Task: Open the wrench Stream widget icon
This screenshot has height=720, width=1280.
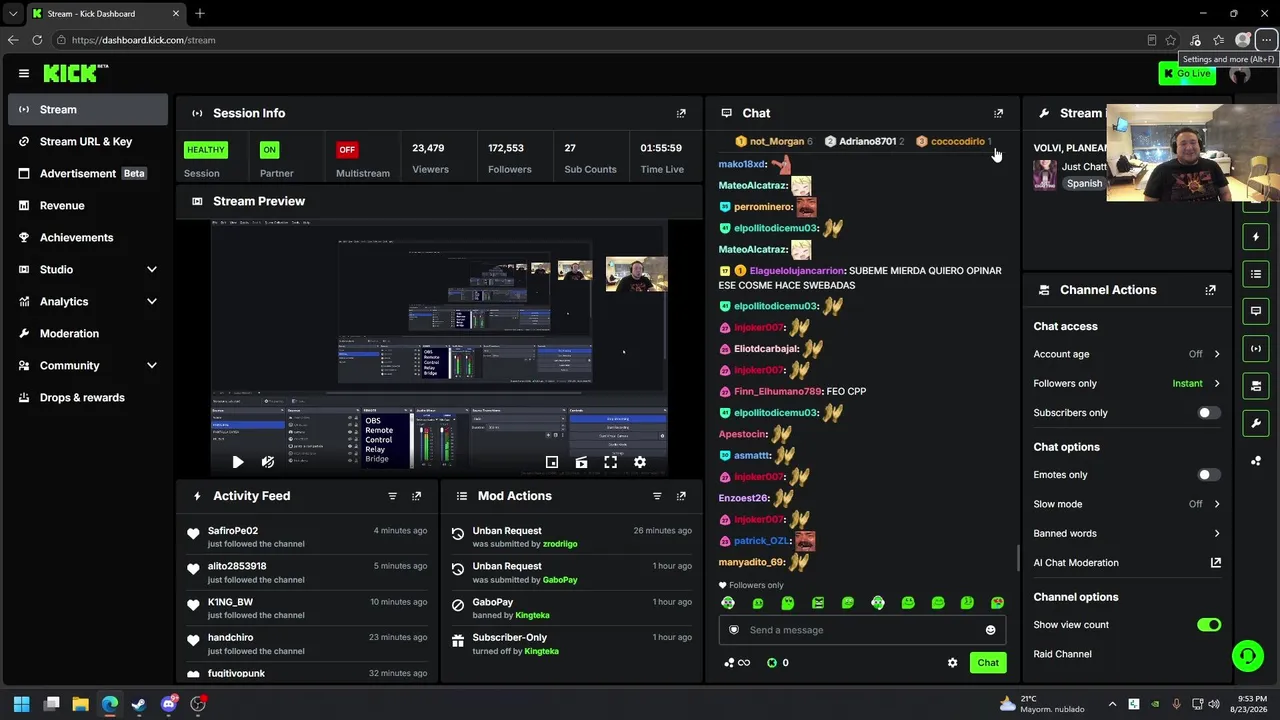Action: click(x=1256, y=423)
